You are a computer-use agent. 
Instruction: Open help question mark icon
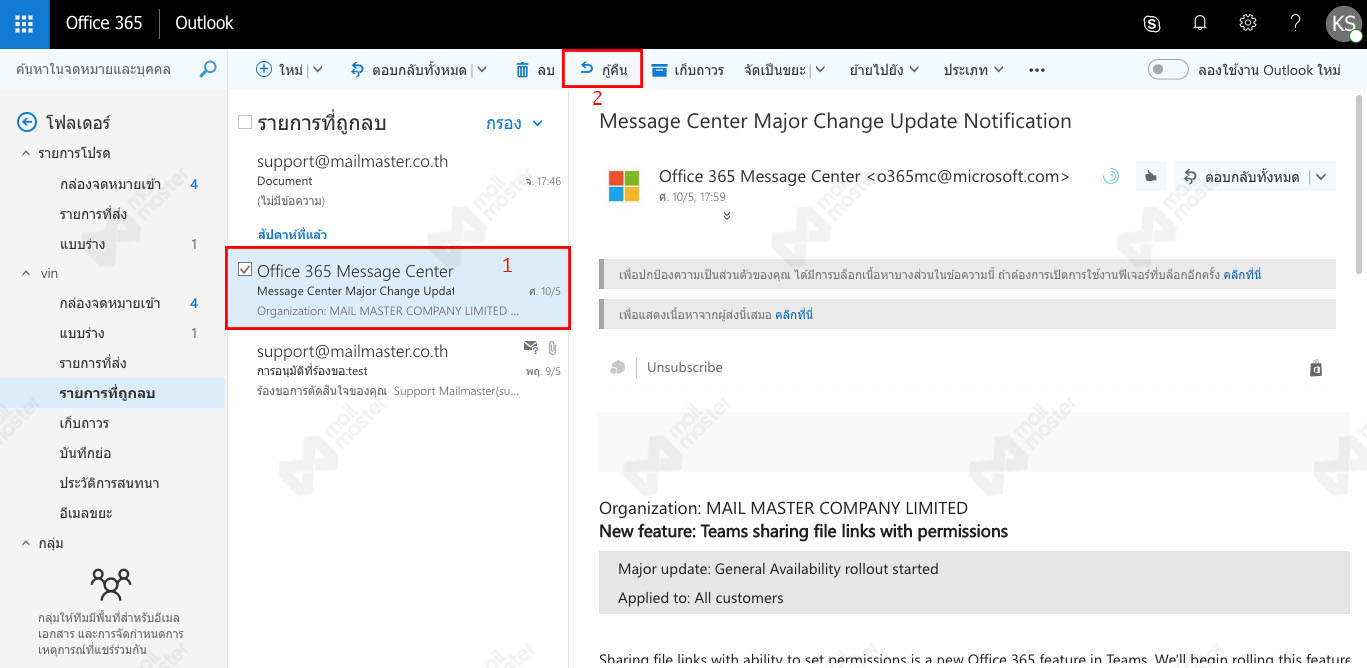pyautogui.click(x=1296, y=23)
